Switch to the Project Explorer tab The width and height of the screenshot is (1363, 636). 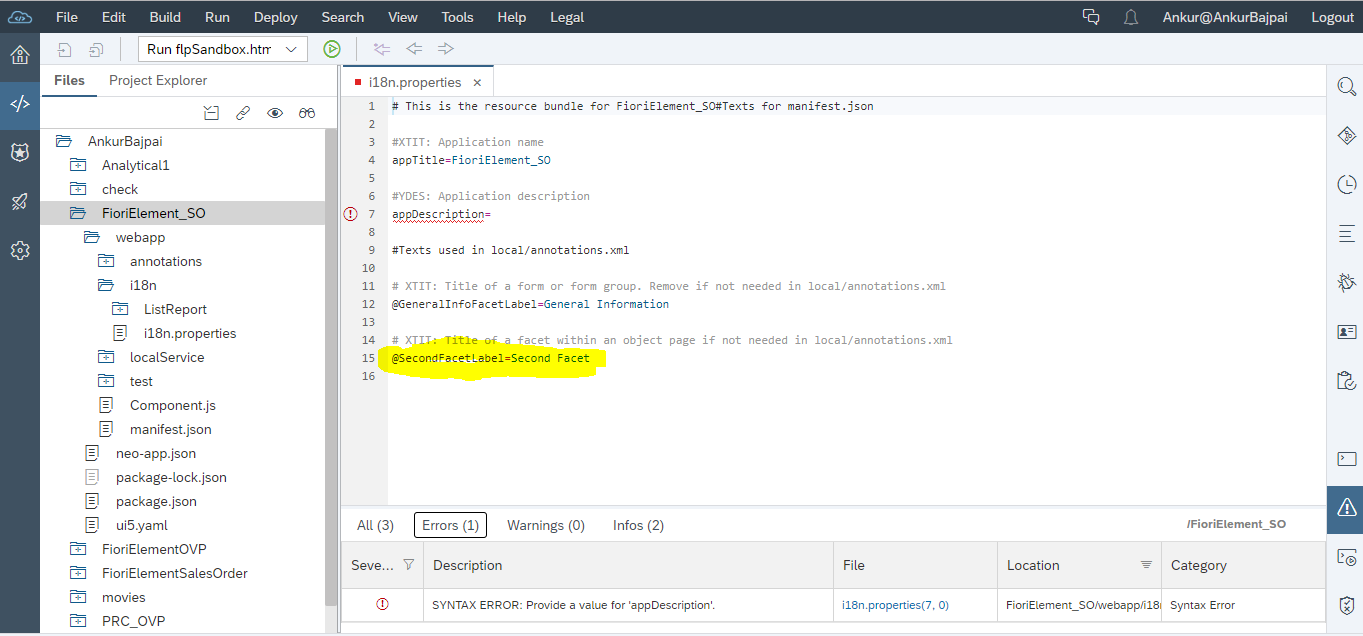pyautogui.click(x=158, y=80)
